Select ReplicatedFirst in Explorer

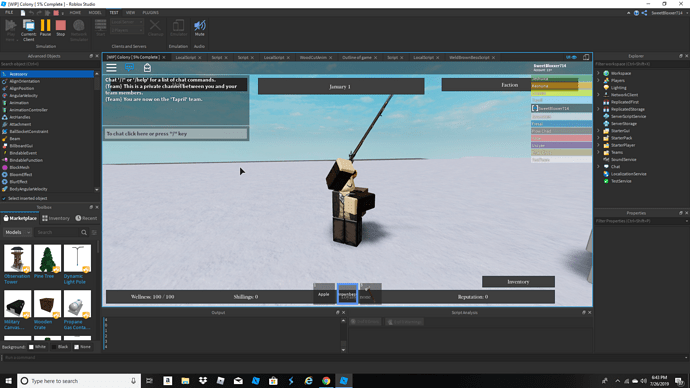624,102
